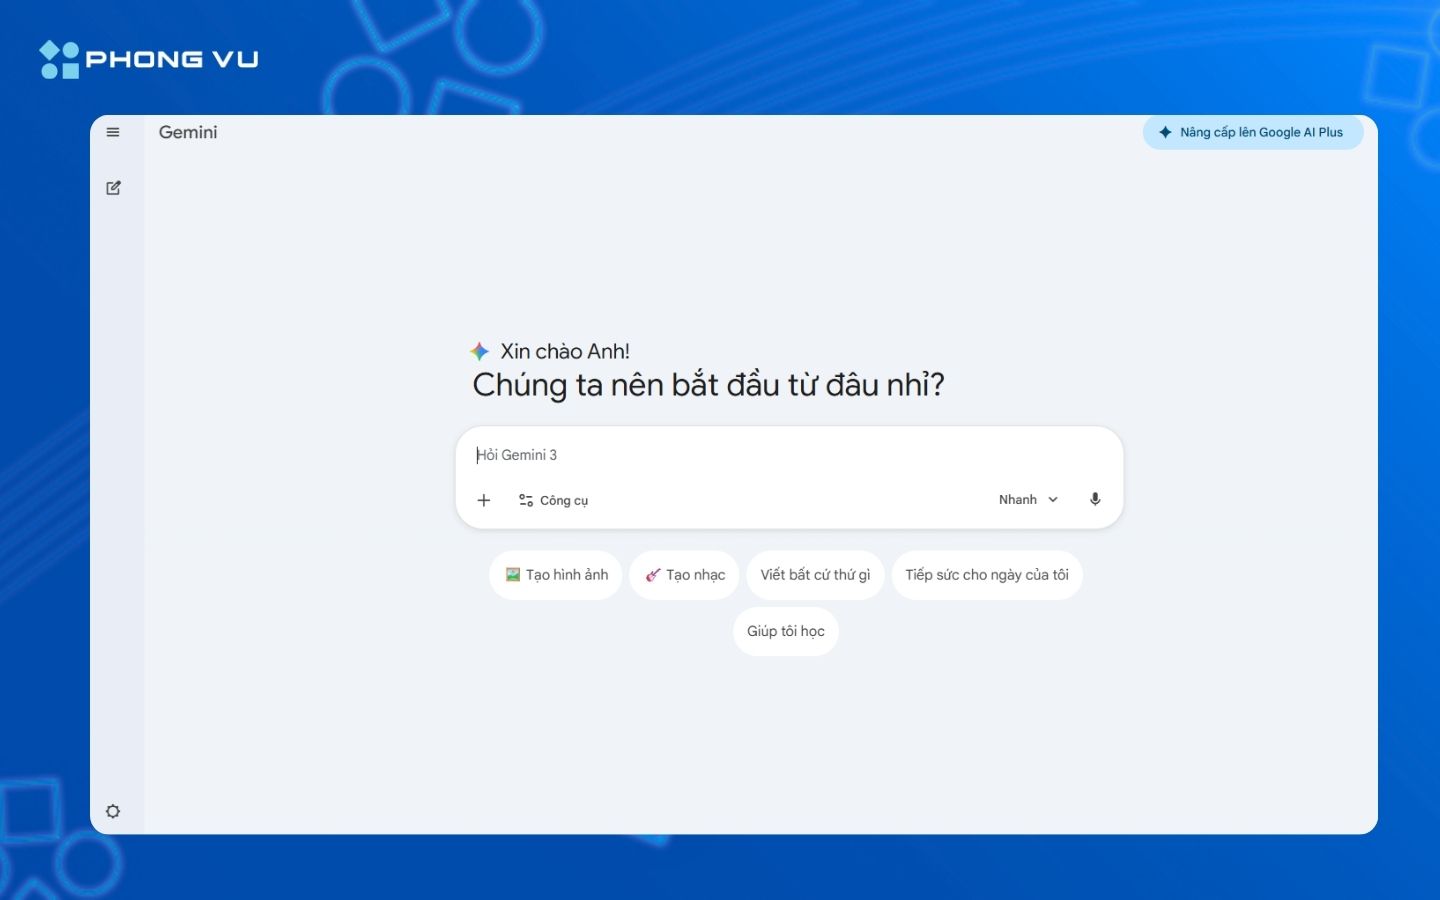Open settings gear at sidebar bottom
The image size is (1440, 900).
point(113,811)
